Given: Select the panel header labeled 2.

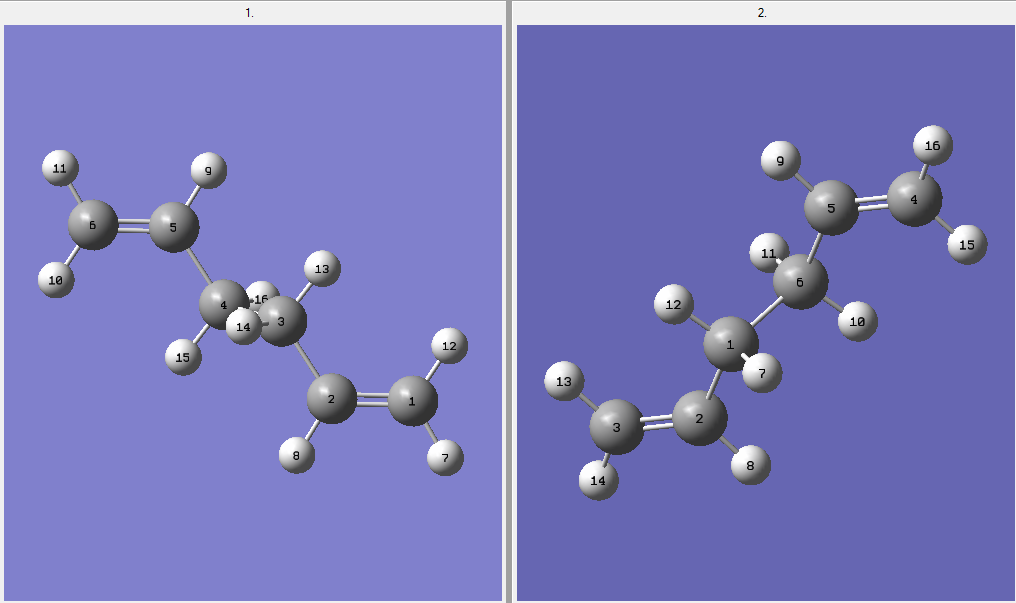Looking at the screenshot, I should [x=762, y=12].
